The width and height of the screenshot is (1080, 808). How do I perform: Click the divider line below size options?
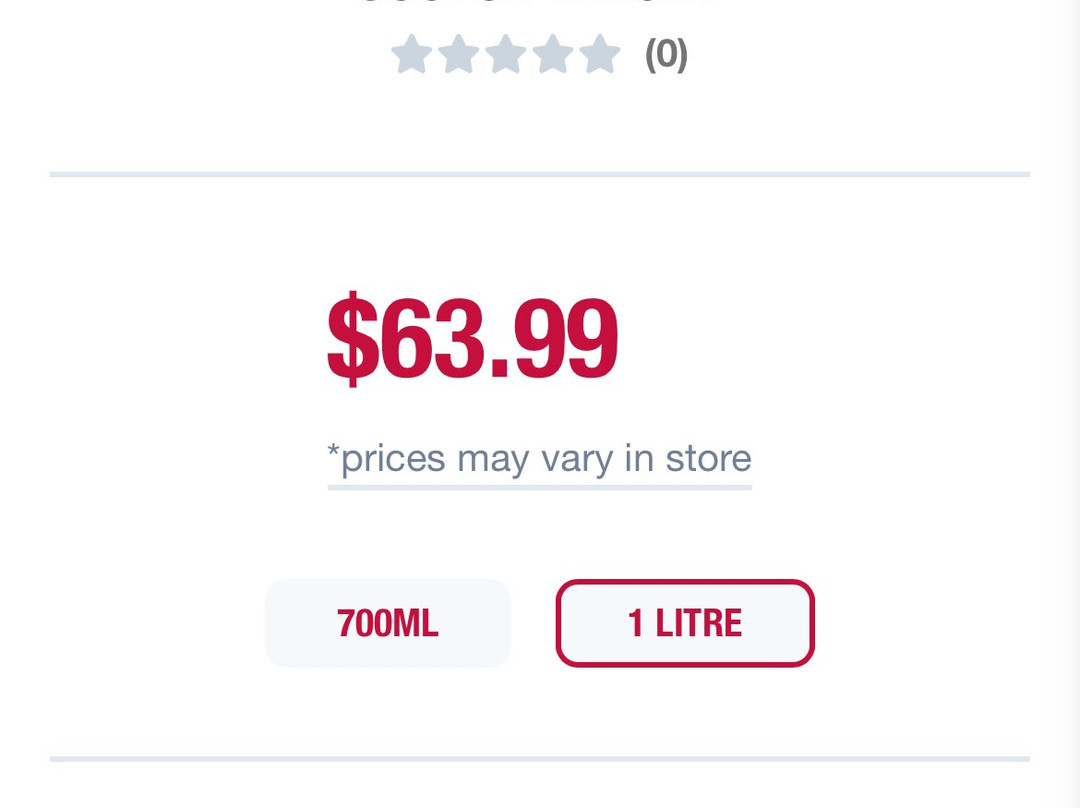click(x=540, y=759)
